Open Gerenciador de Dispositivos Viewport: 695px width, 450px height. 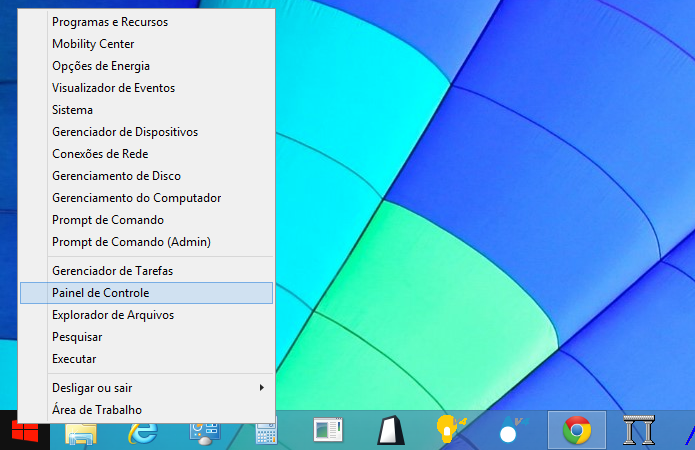tap(146, 132)
